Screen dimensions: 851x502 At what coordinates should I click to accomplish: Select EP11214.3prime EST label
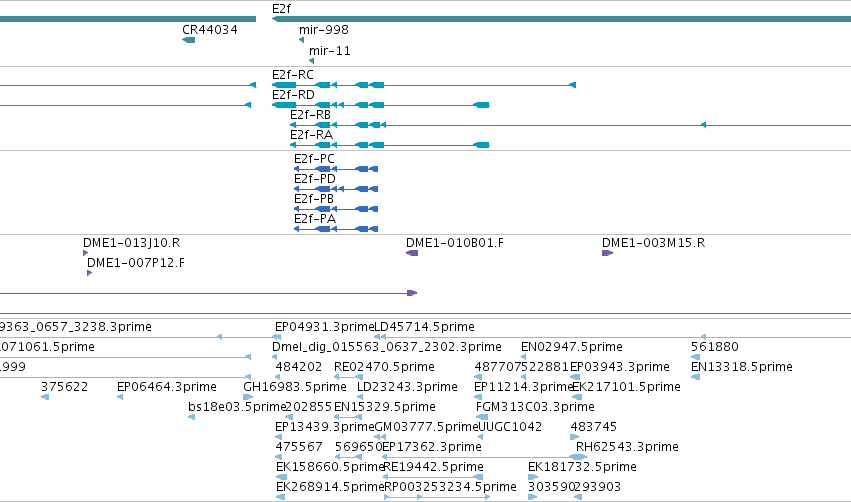(523, 387)
